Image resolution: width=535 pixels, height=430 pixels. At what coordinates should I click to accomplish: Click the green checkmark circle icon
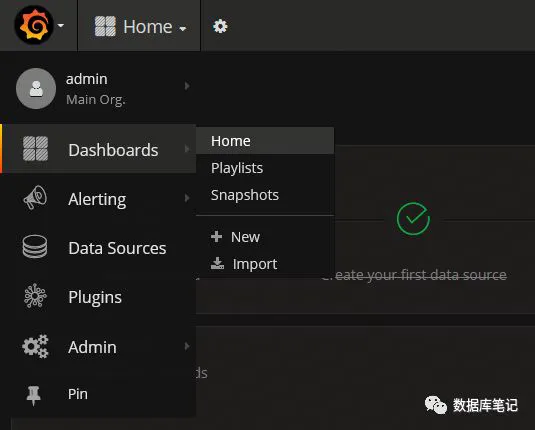(x=413, y=219)
